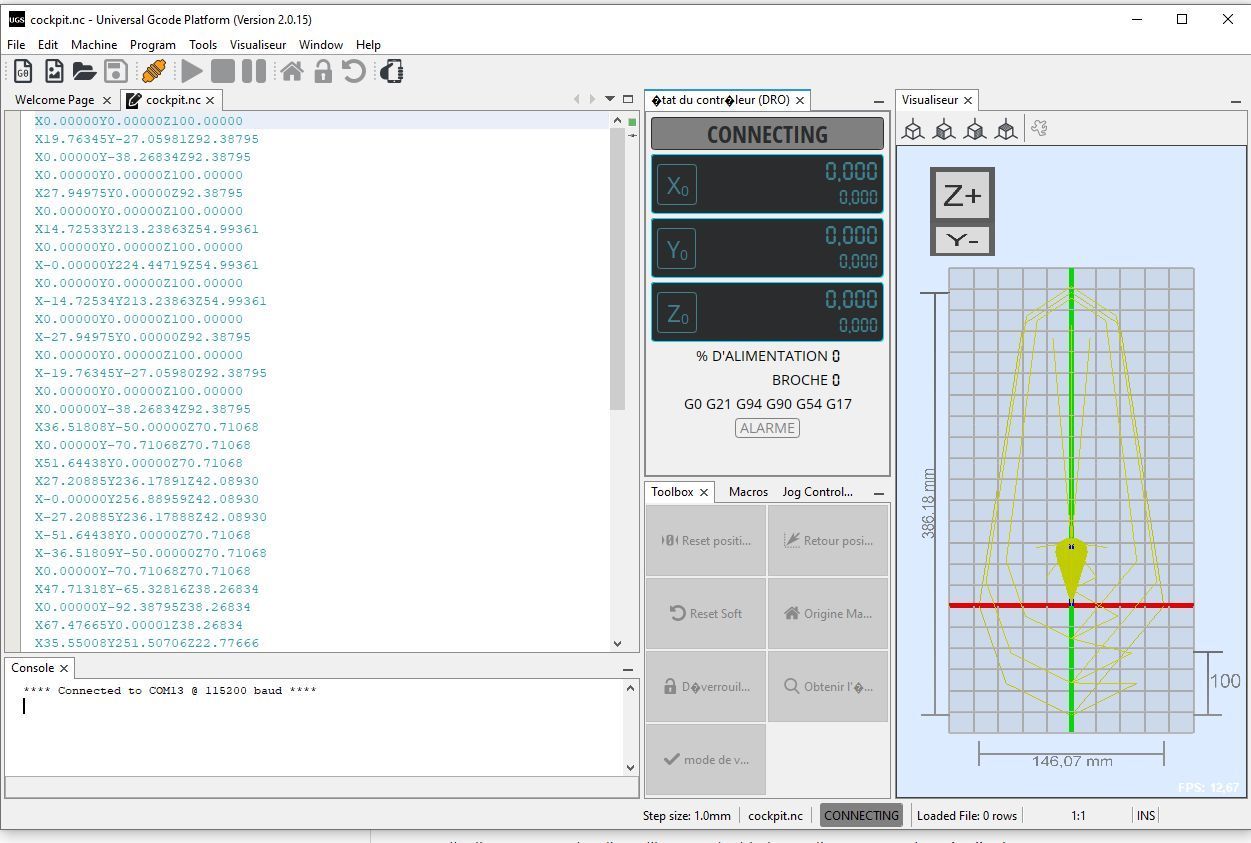Click the X0 zero-axis button in DRO
This screenshot has height=843, width=1251.
click(677, 185)
